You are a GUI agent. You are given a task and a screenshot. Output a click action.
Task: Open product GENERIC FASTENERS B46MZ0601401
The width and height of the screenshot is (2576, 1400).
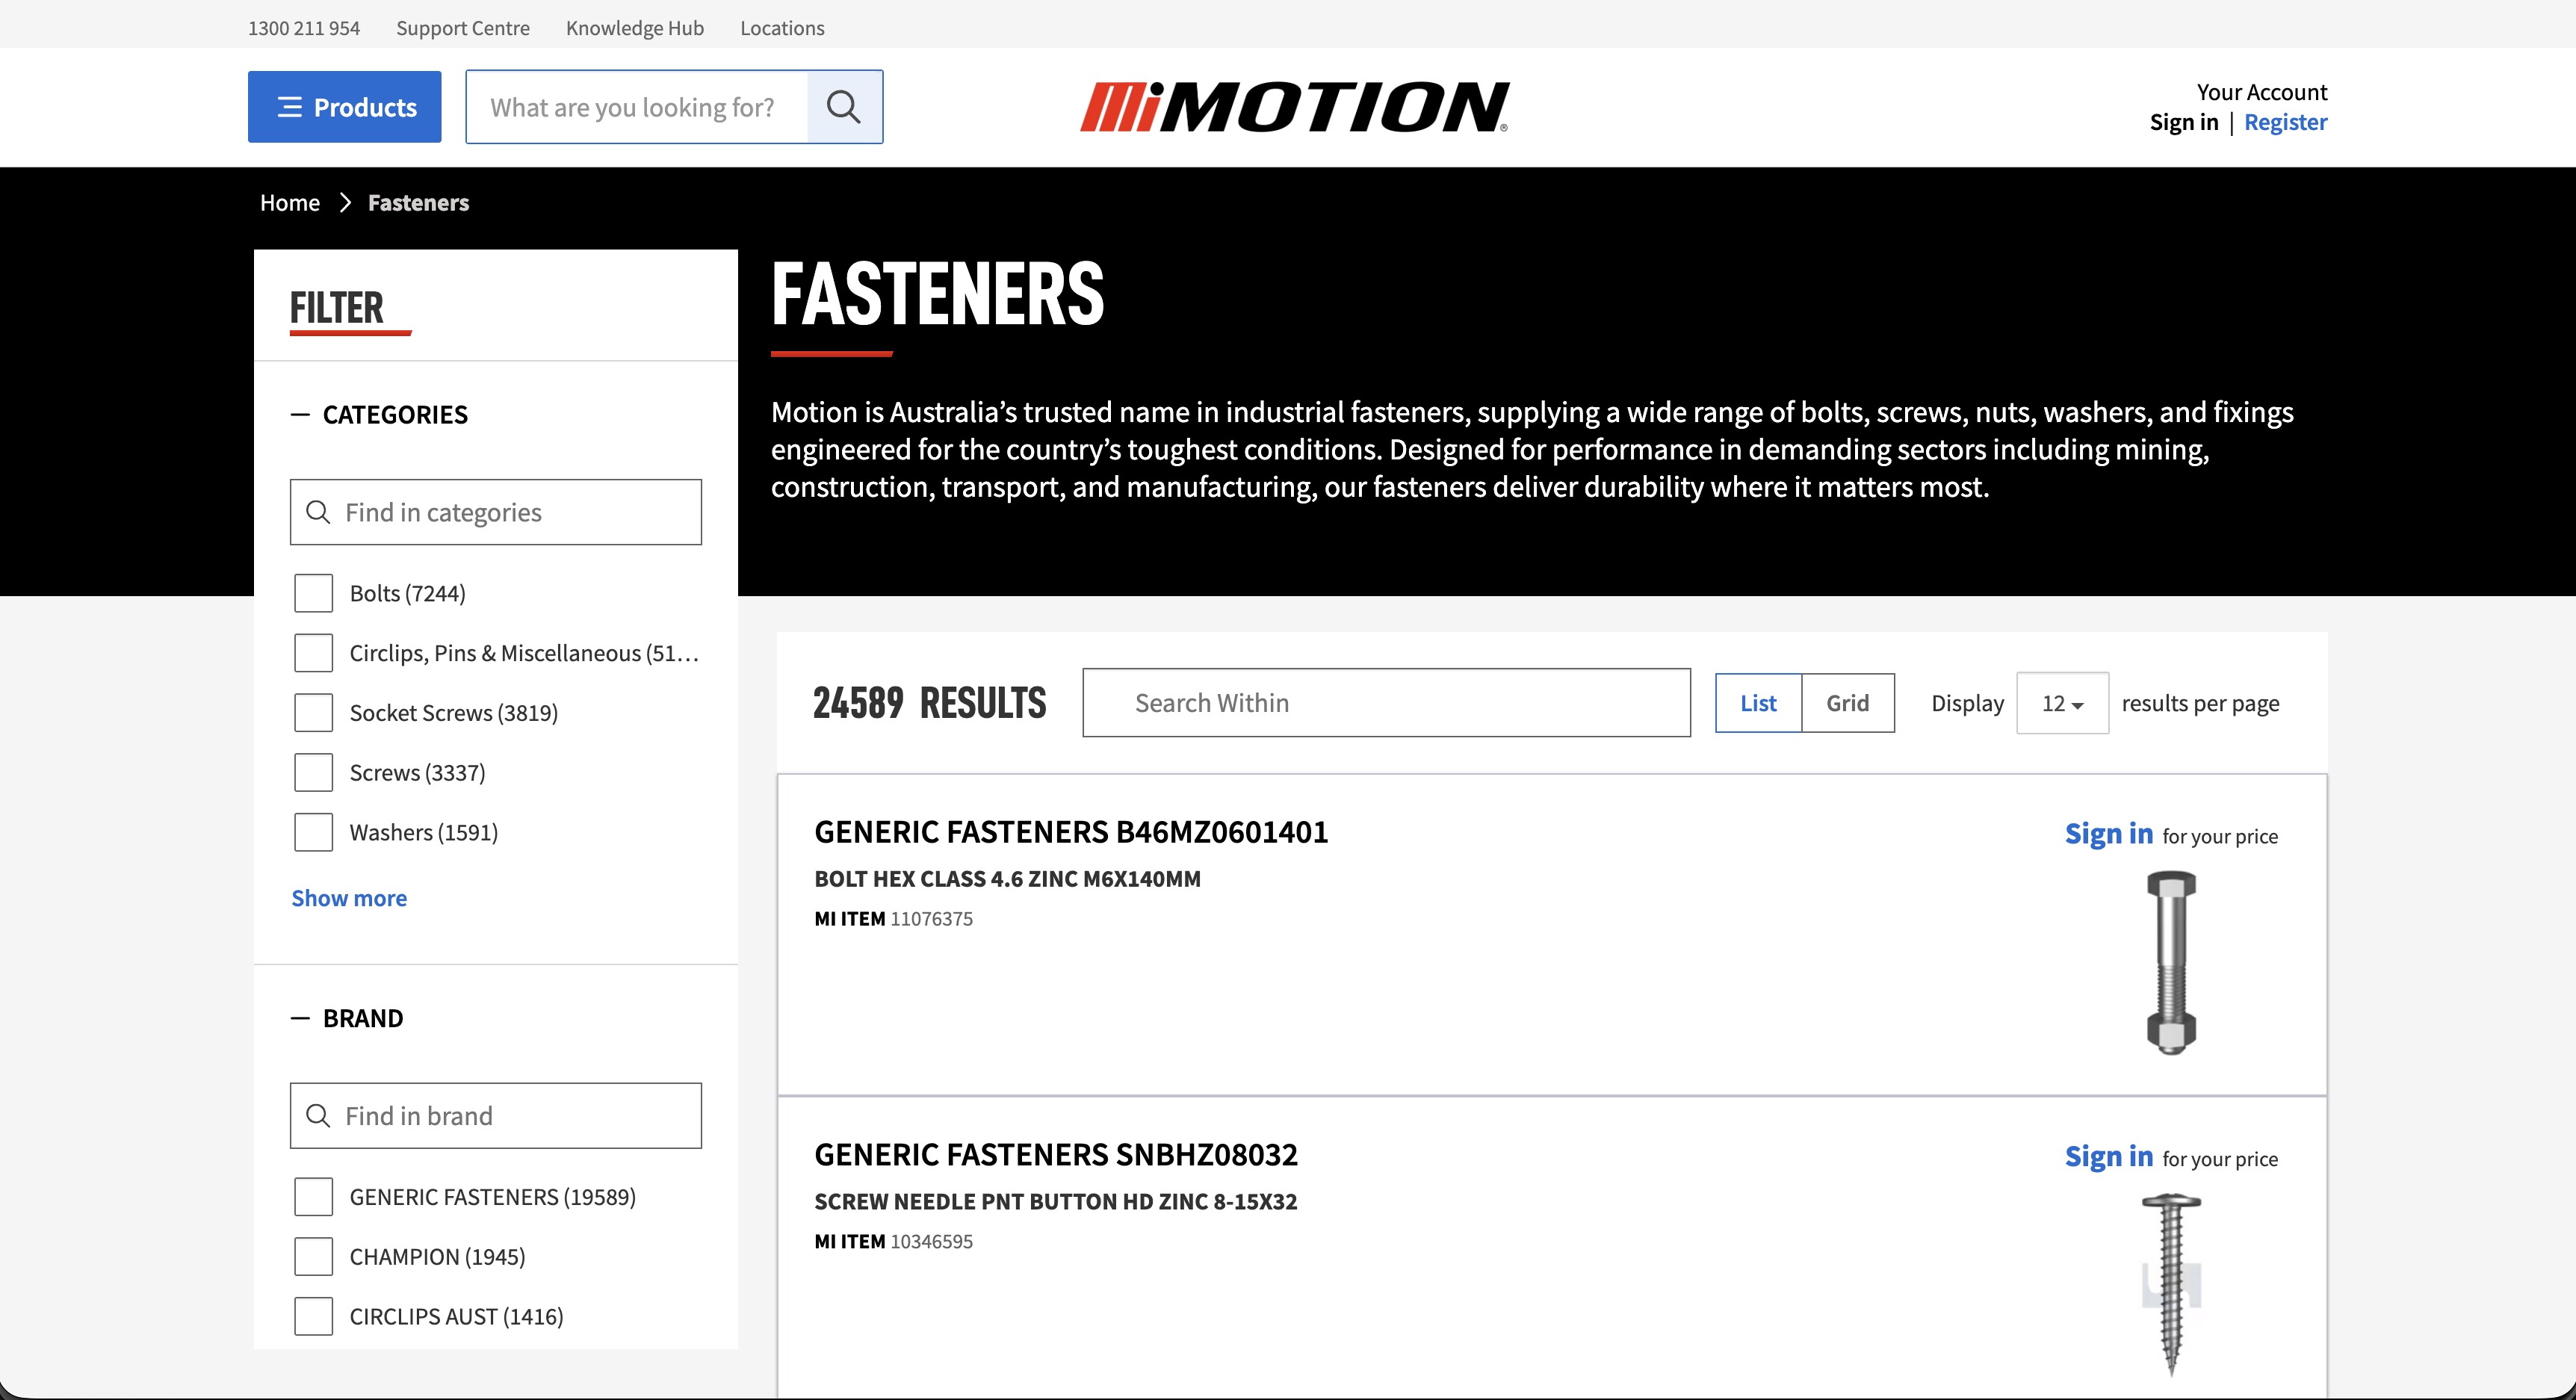1071,832
